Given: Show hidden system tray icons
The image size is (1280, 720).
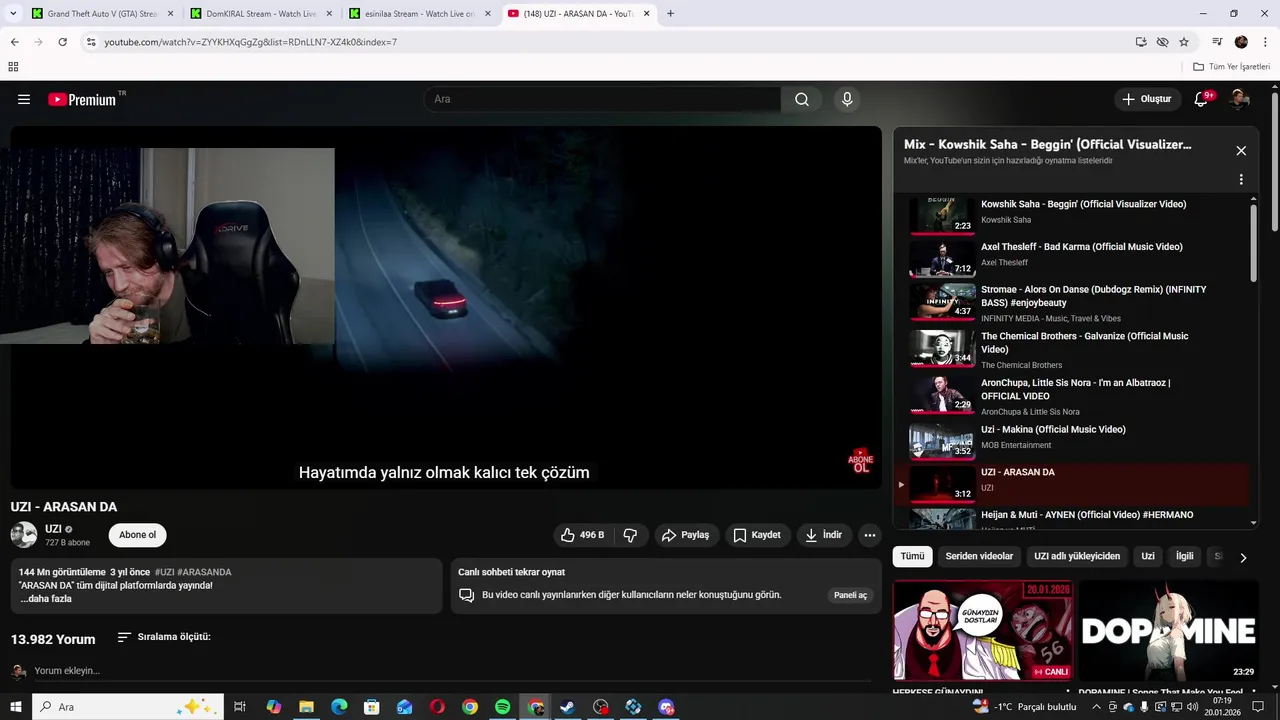Looking at the screenshot, I should [1097, 707].
